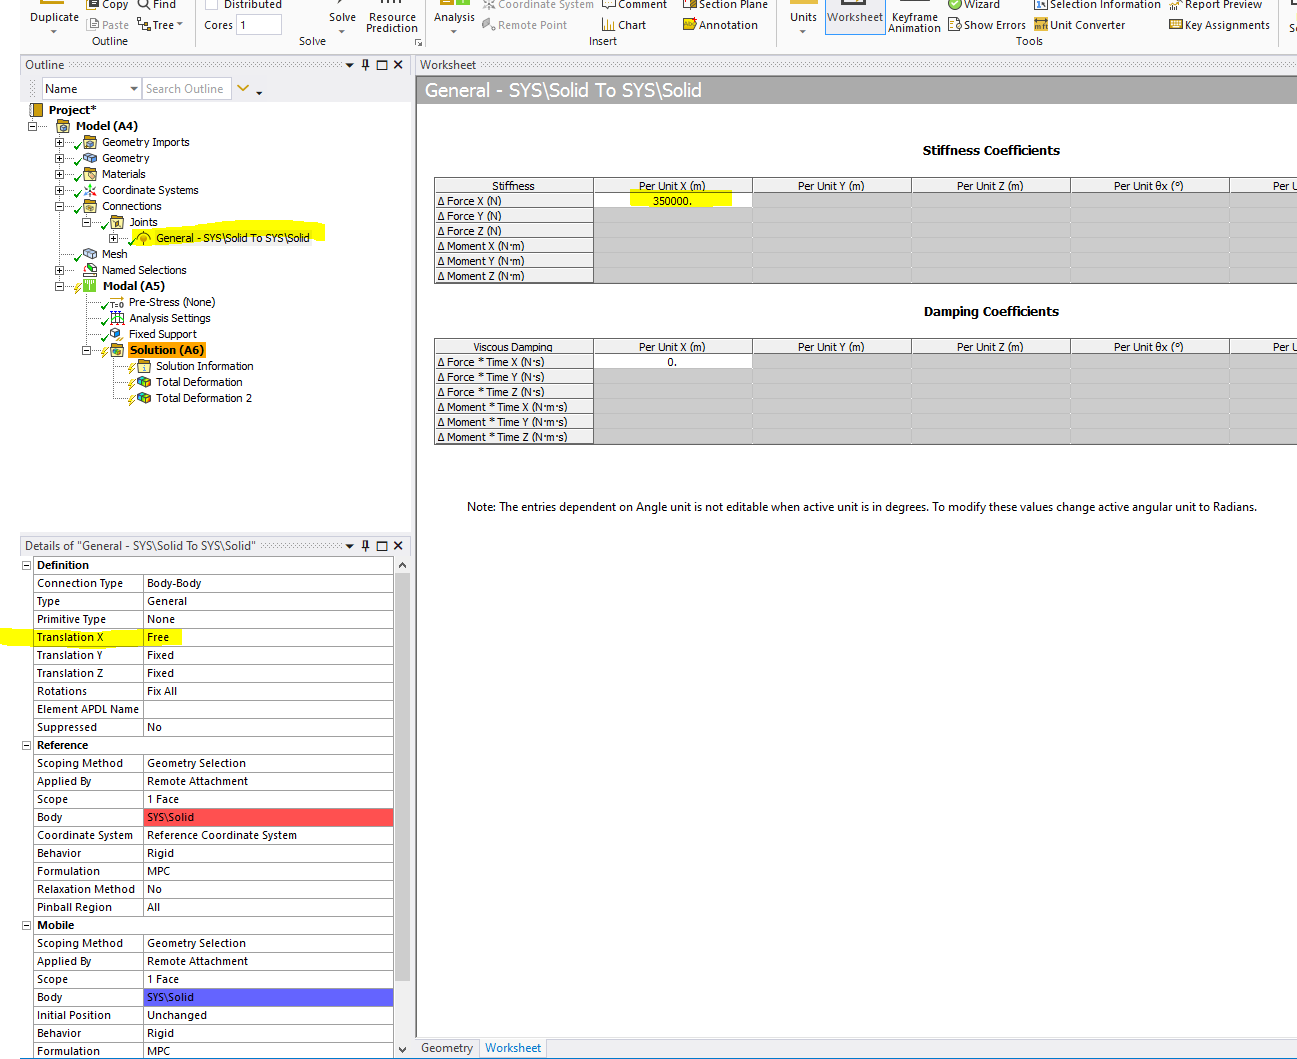Click the Worksheet ribbon button
Viewport: 1297px width, 1059px height.
(855, 17)
